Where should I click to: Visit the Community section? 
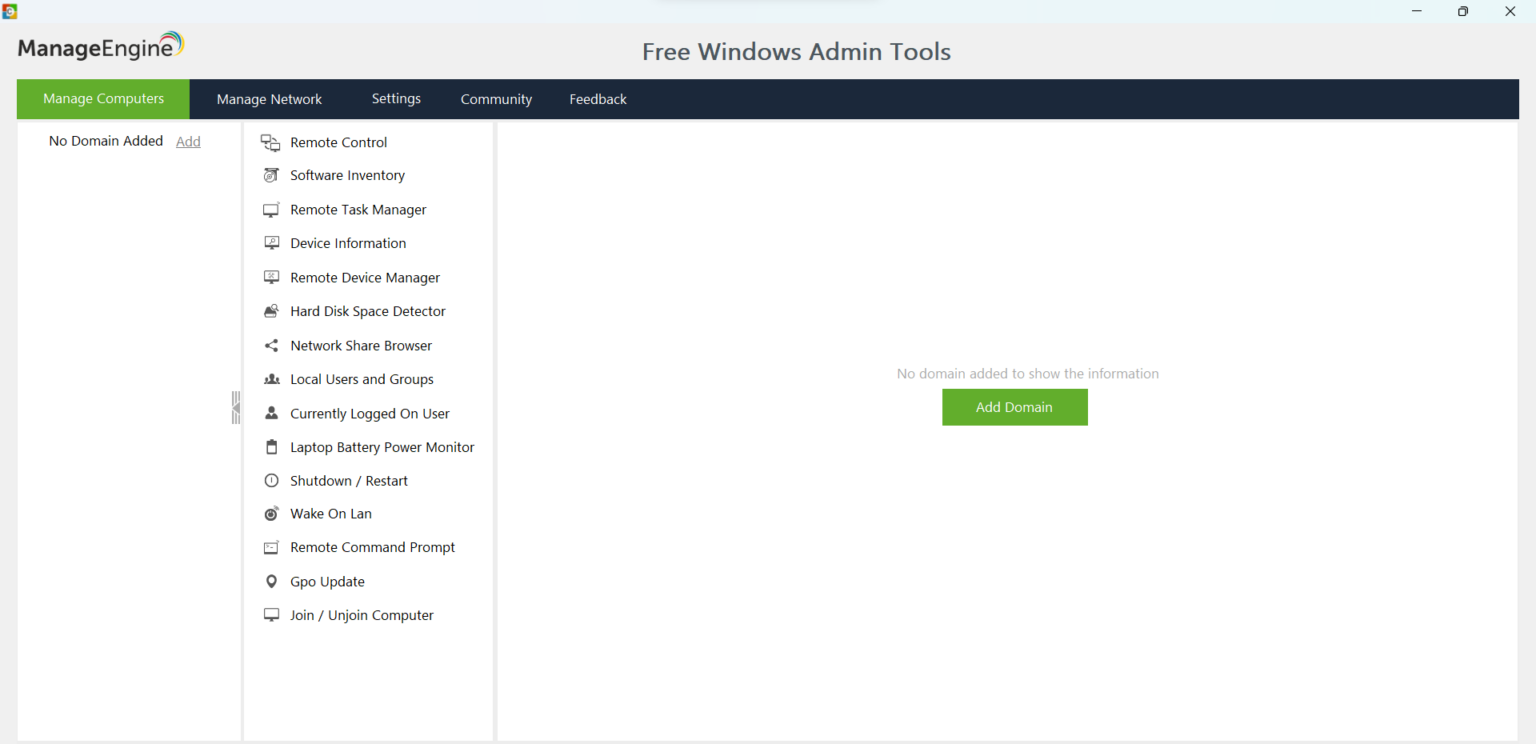click(496, 99)
